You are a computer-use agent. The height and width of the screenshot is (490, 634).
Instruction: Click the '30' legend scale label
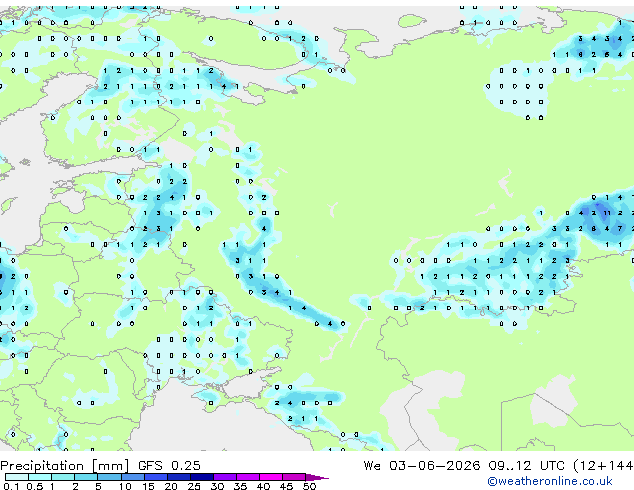(x=217, y=486)
